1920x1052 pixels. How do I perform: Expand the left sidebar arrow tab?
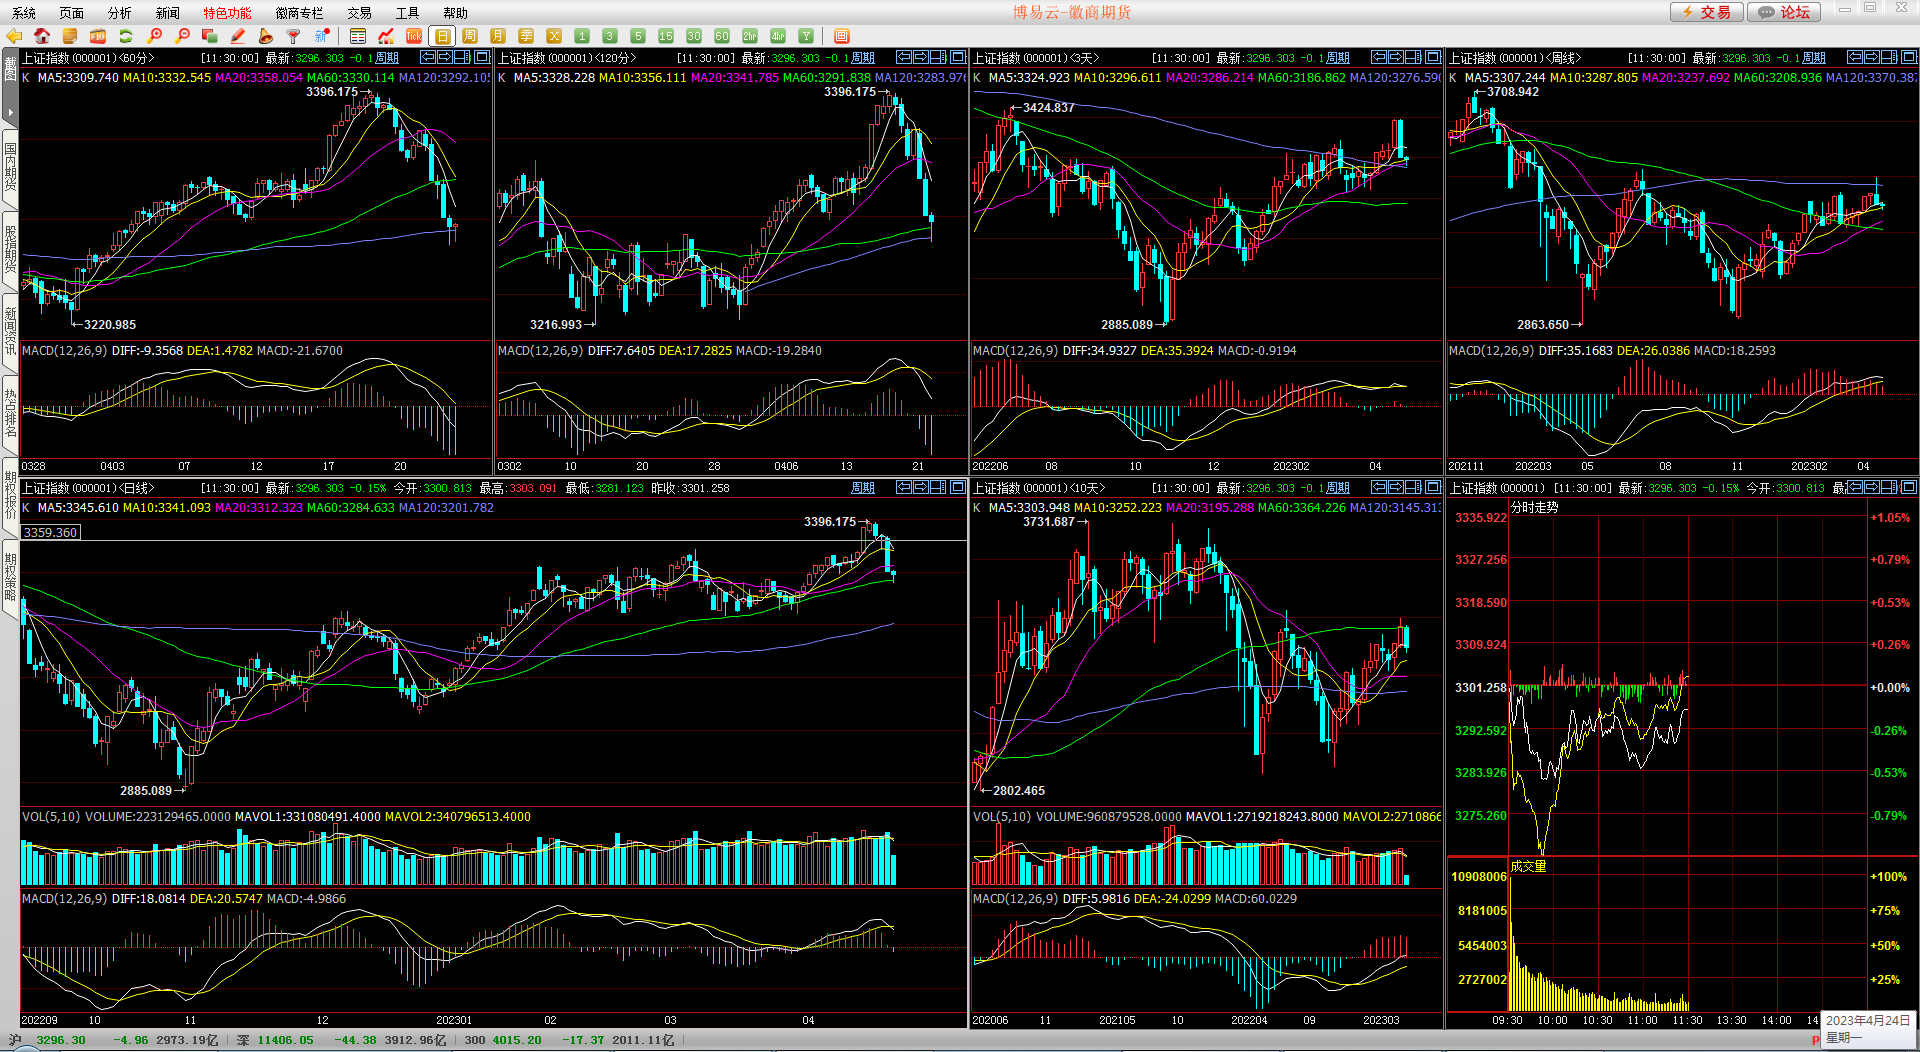10,112
